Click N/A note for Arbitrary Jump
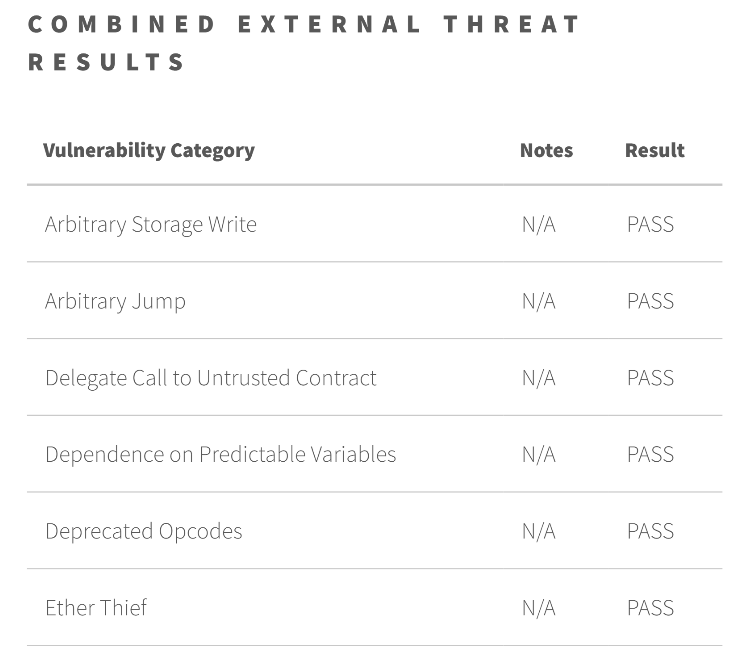The image size is (749, 660). [539, 301]
